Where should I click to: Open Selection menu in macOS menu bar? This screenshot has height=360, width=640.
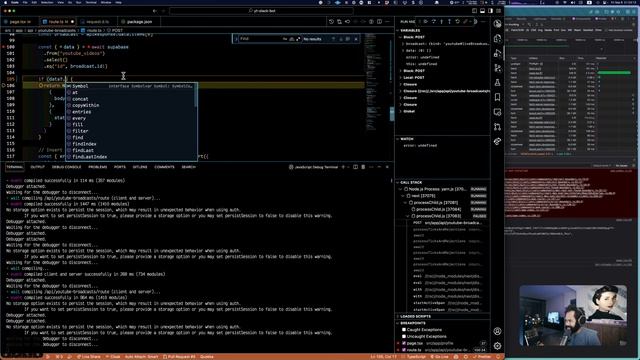47,2
